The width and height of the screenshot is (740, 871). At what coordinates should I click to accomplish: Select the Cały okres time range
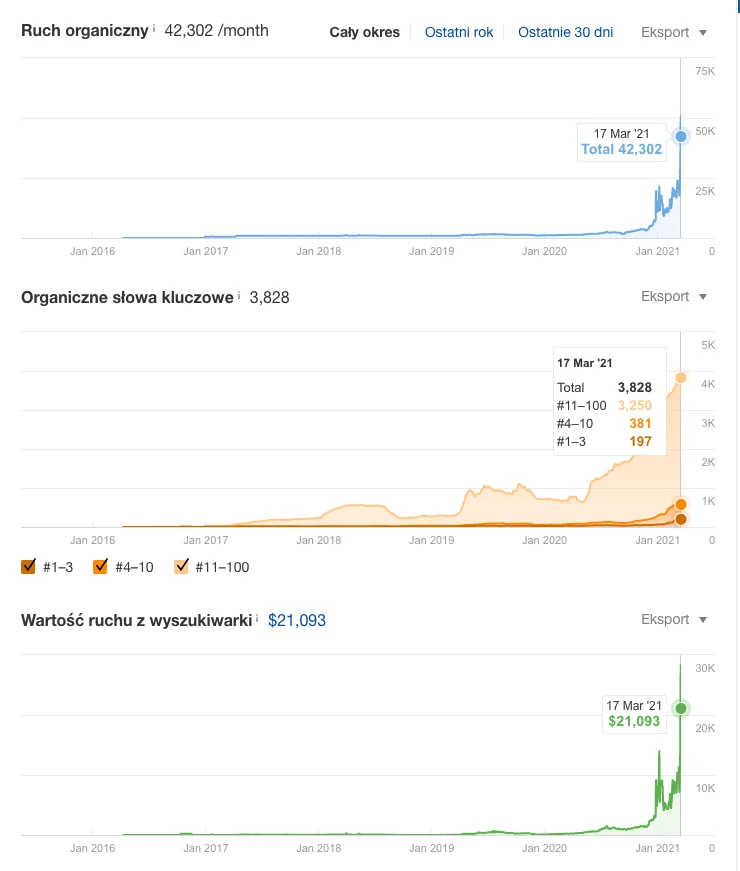click(x=364, y=32)
